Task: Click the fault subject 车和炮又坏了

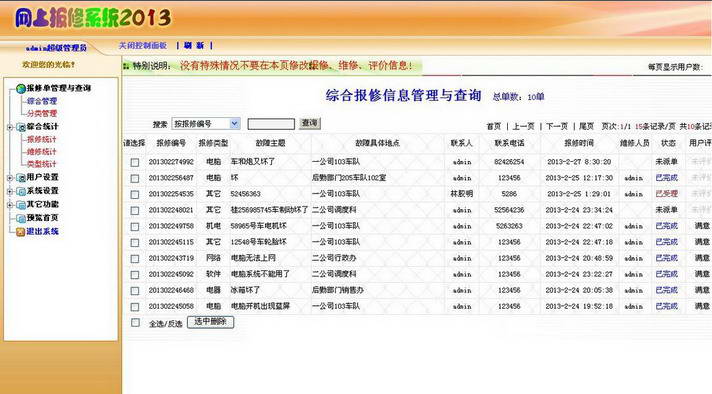Action: pos(253,162)
